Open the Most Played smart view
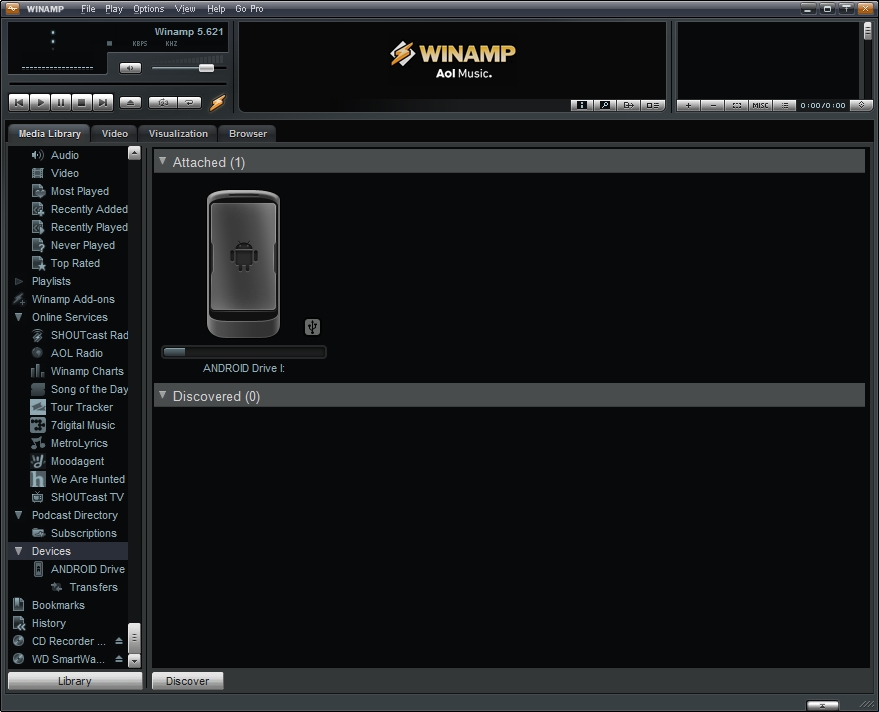879x712 pixels. (x=80, y=191)
